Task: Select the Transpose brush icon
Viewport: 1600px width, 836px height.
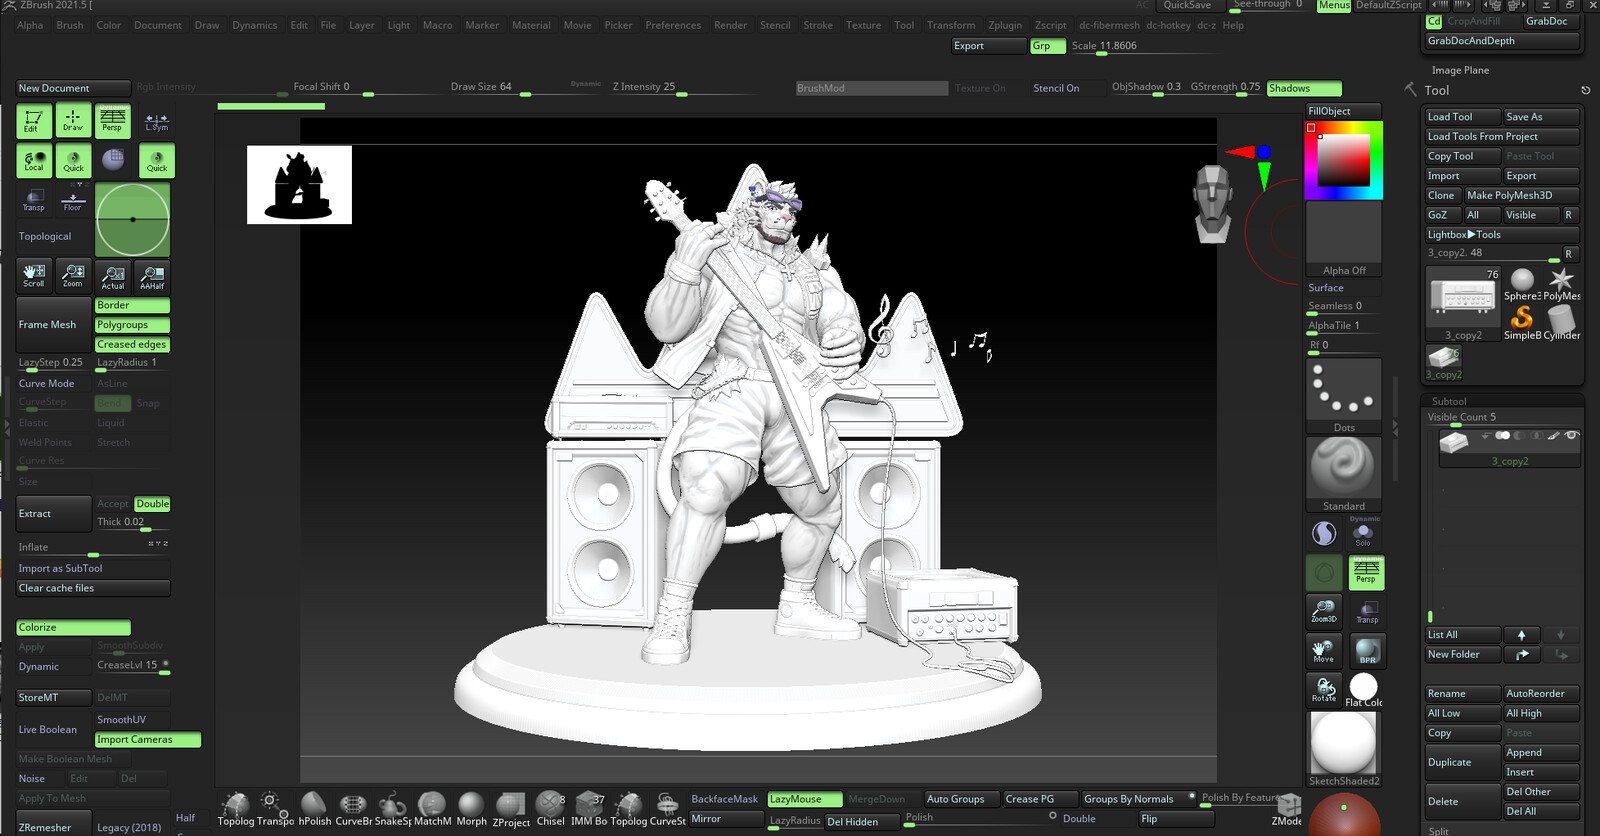Action: (x=276, y=808)
